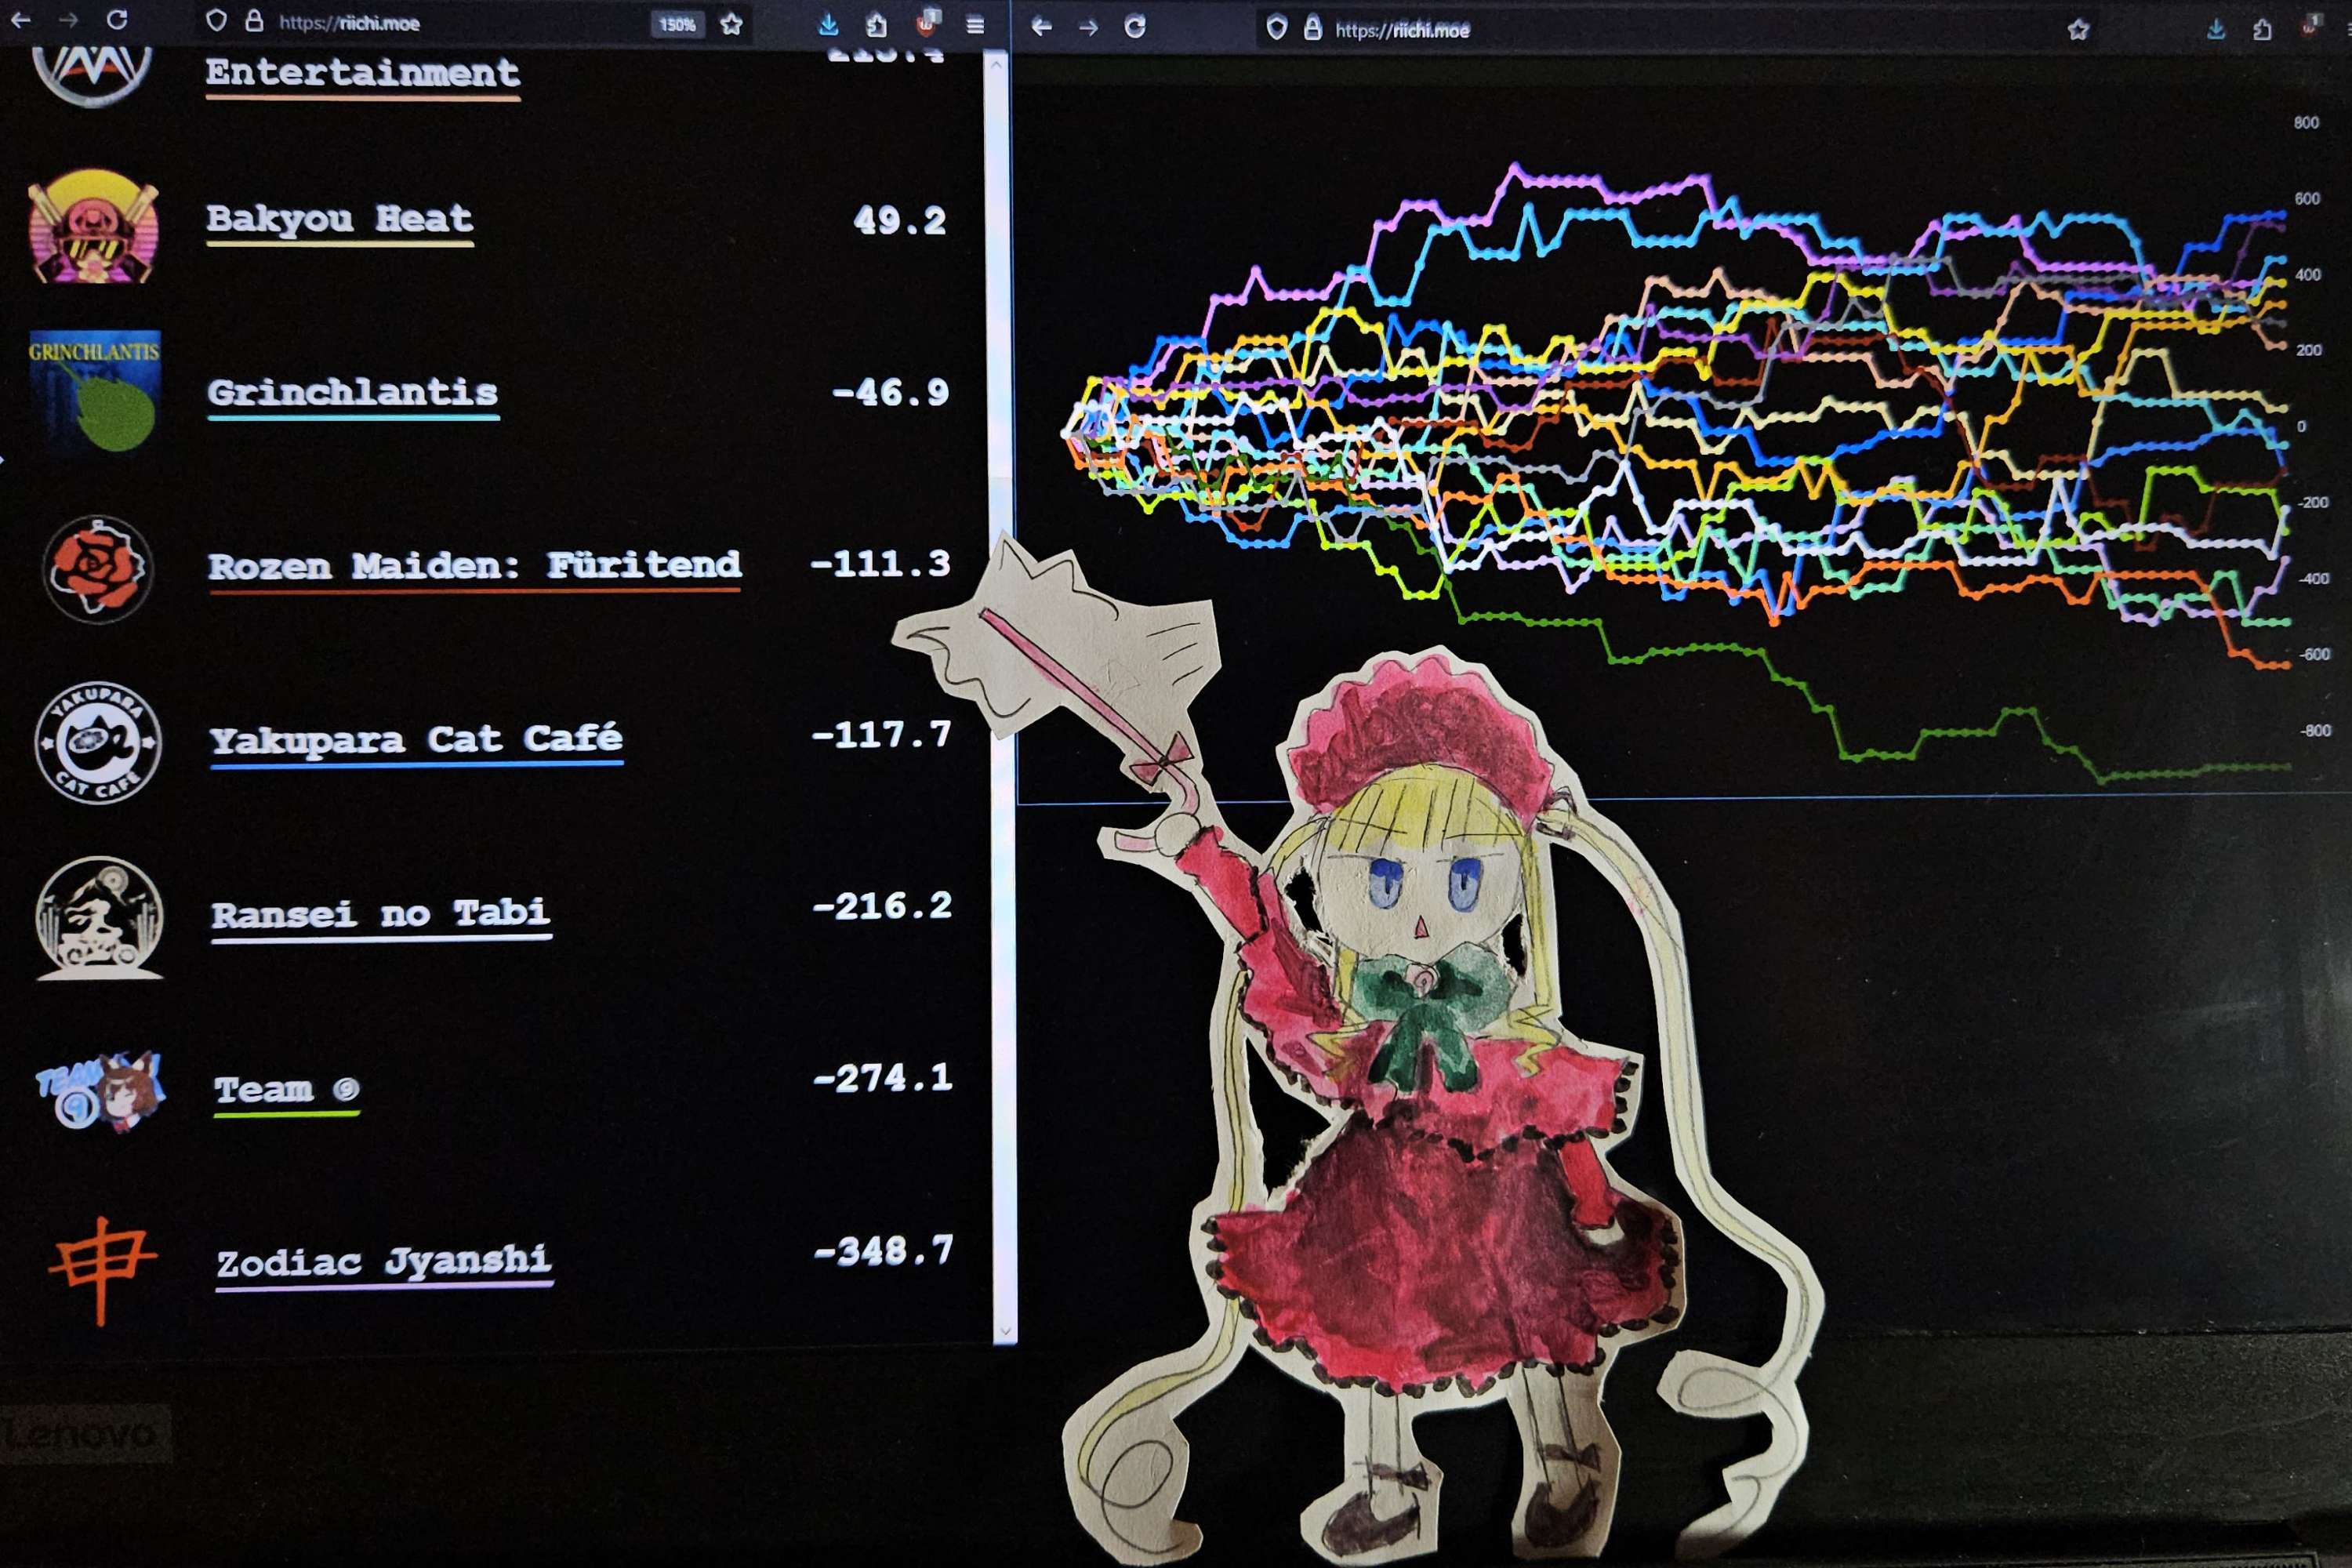Open the Entertainment team link
This screenshot has height=1568, width=2352.
click(362, 74)
